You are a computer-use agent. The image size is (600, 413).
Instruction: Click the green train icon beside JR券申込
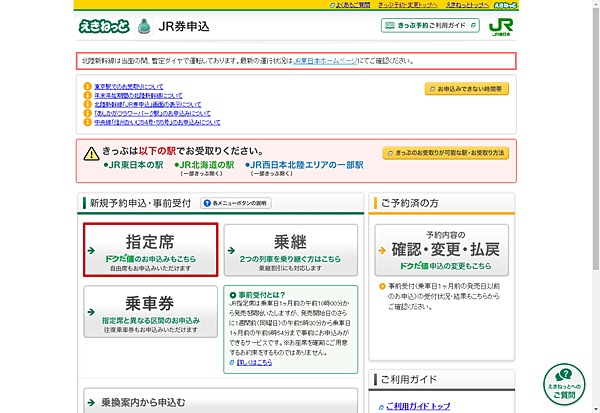144,26
